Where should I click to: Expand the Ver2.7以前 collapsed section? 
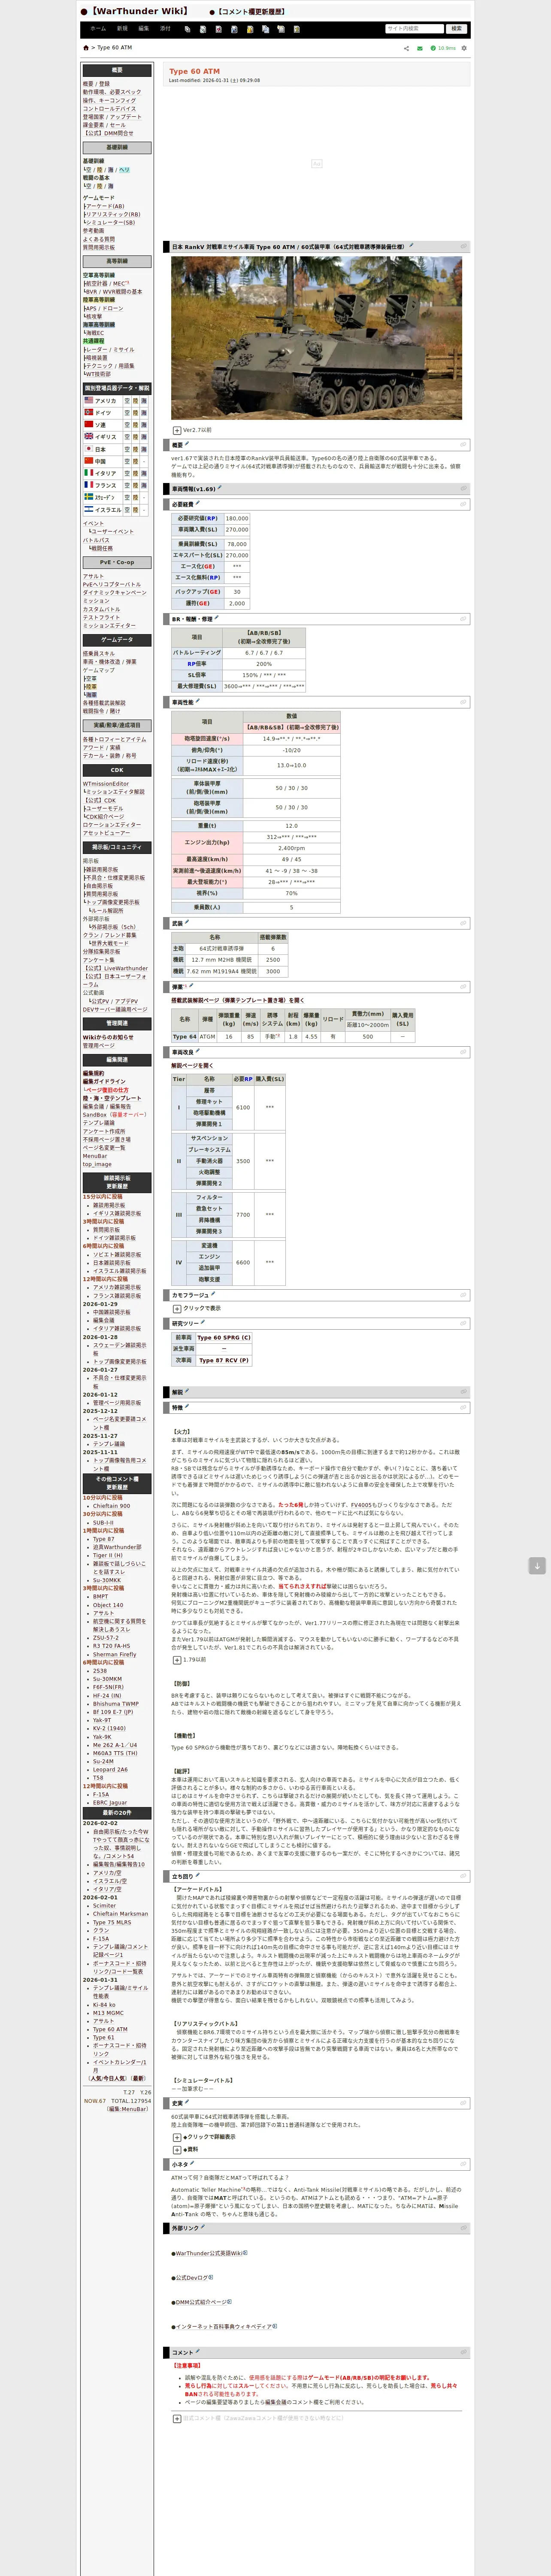point(177,430)
